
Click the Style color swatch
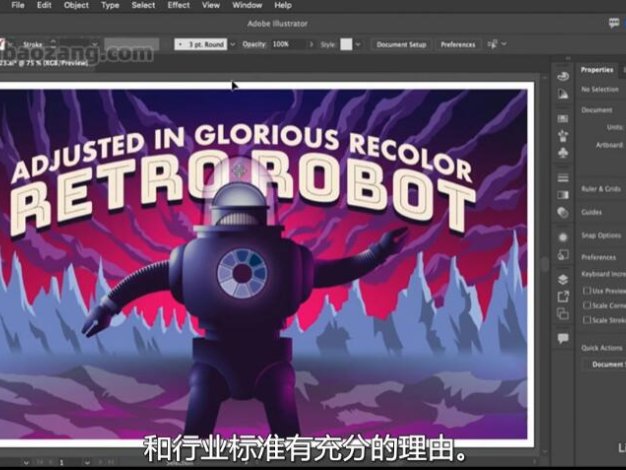pyautogui.click(x=346, y=44)
